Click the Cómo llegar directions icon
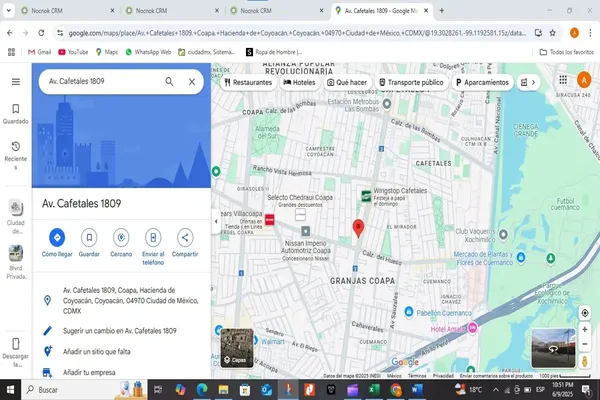This screenshot has width=600, height=400. click(57, 237)
